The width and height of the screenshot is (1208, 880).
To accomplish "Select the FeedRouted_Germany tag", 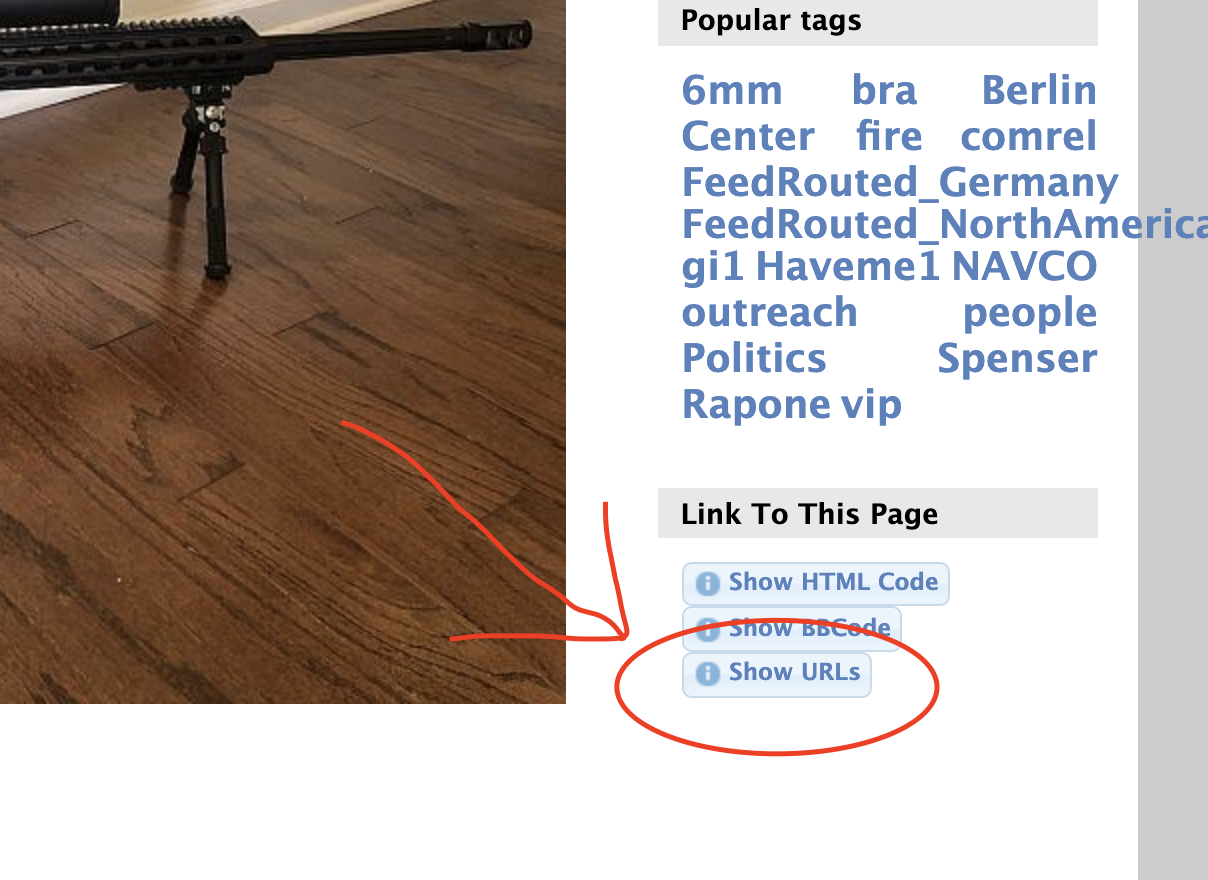I will 900,183.
